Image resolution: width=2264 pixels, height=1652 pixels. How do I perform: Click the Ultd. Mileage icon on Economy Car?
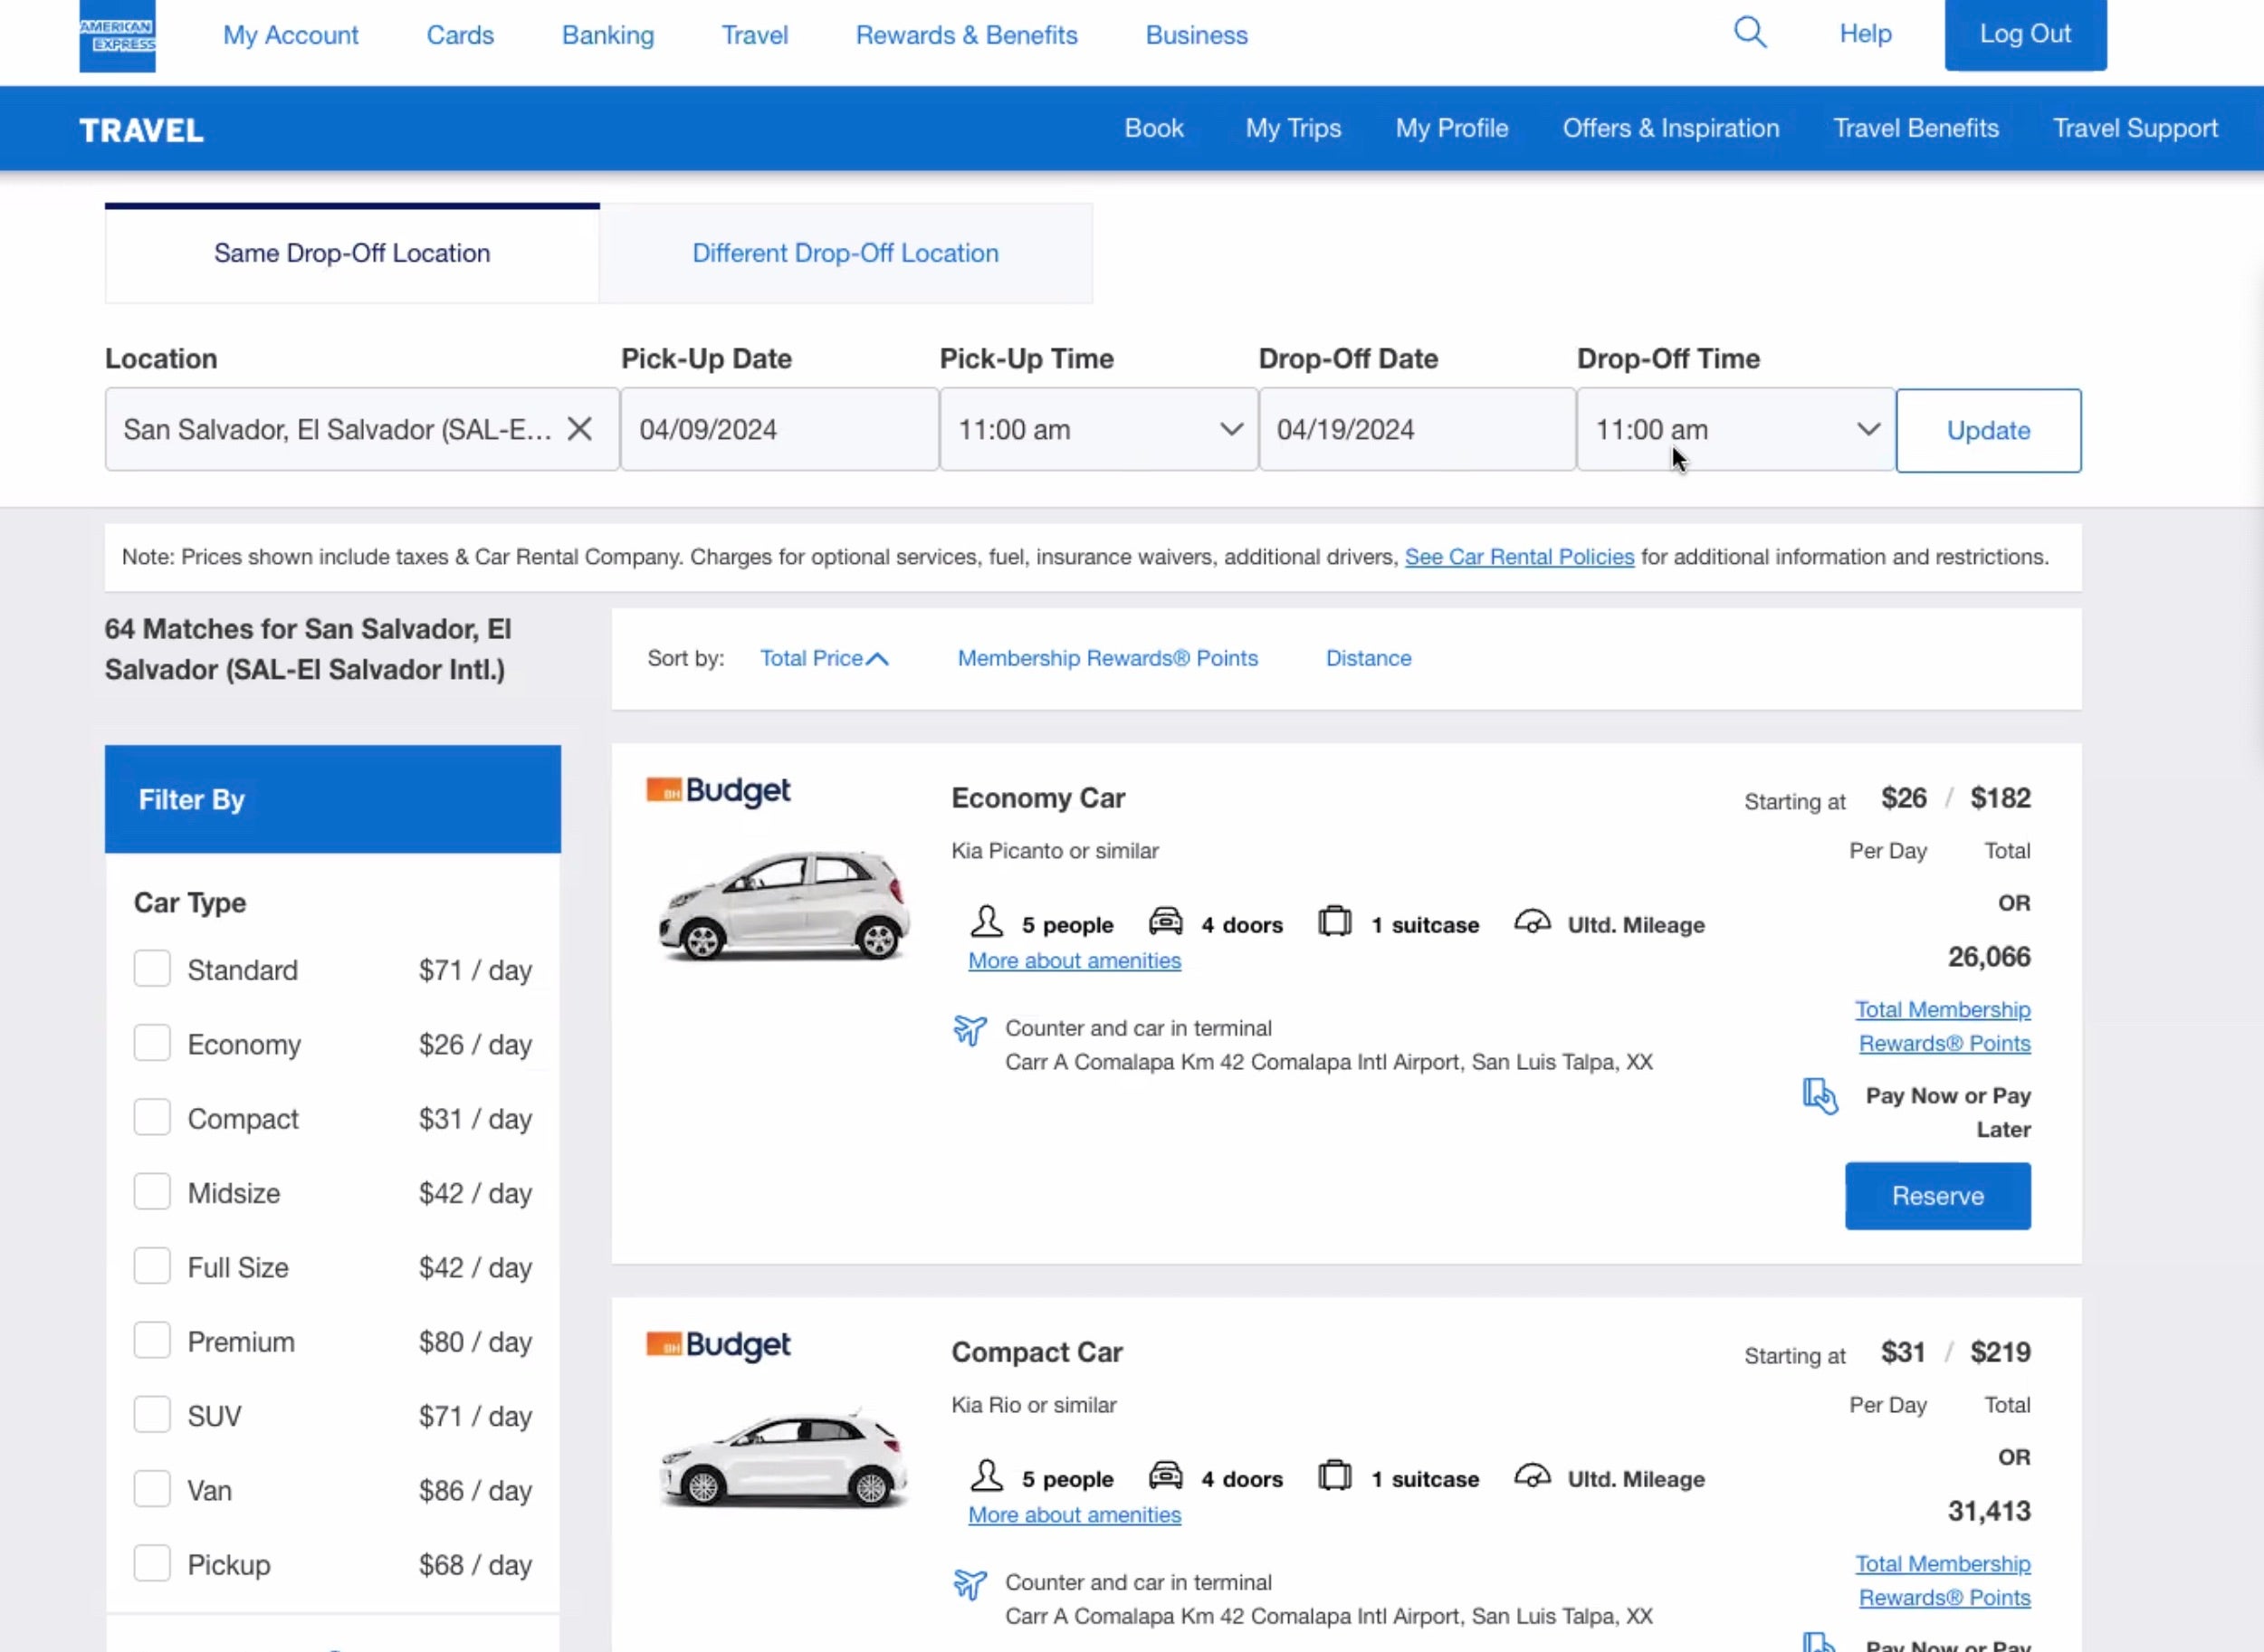click(1531, 921)
